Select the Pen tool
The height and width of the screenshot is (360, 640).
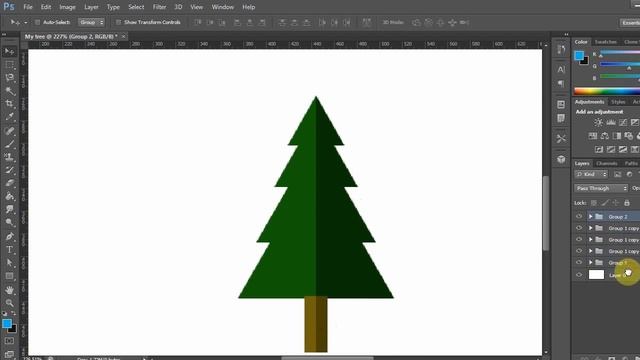[x=9, y=236]
